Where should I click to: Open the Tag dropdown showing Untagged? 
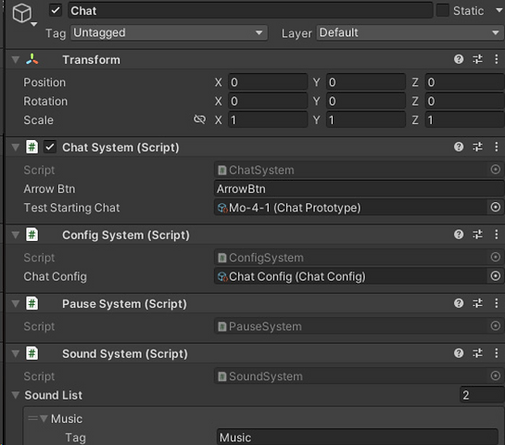click(169, 33)
